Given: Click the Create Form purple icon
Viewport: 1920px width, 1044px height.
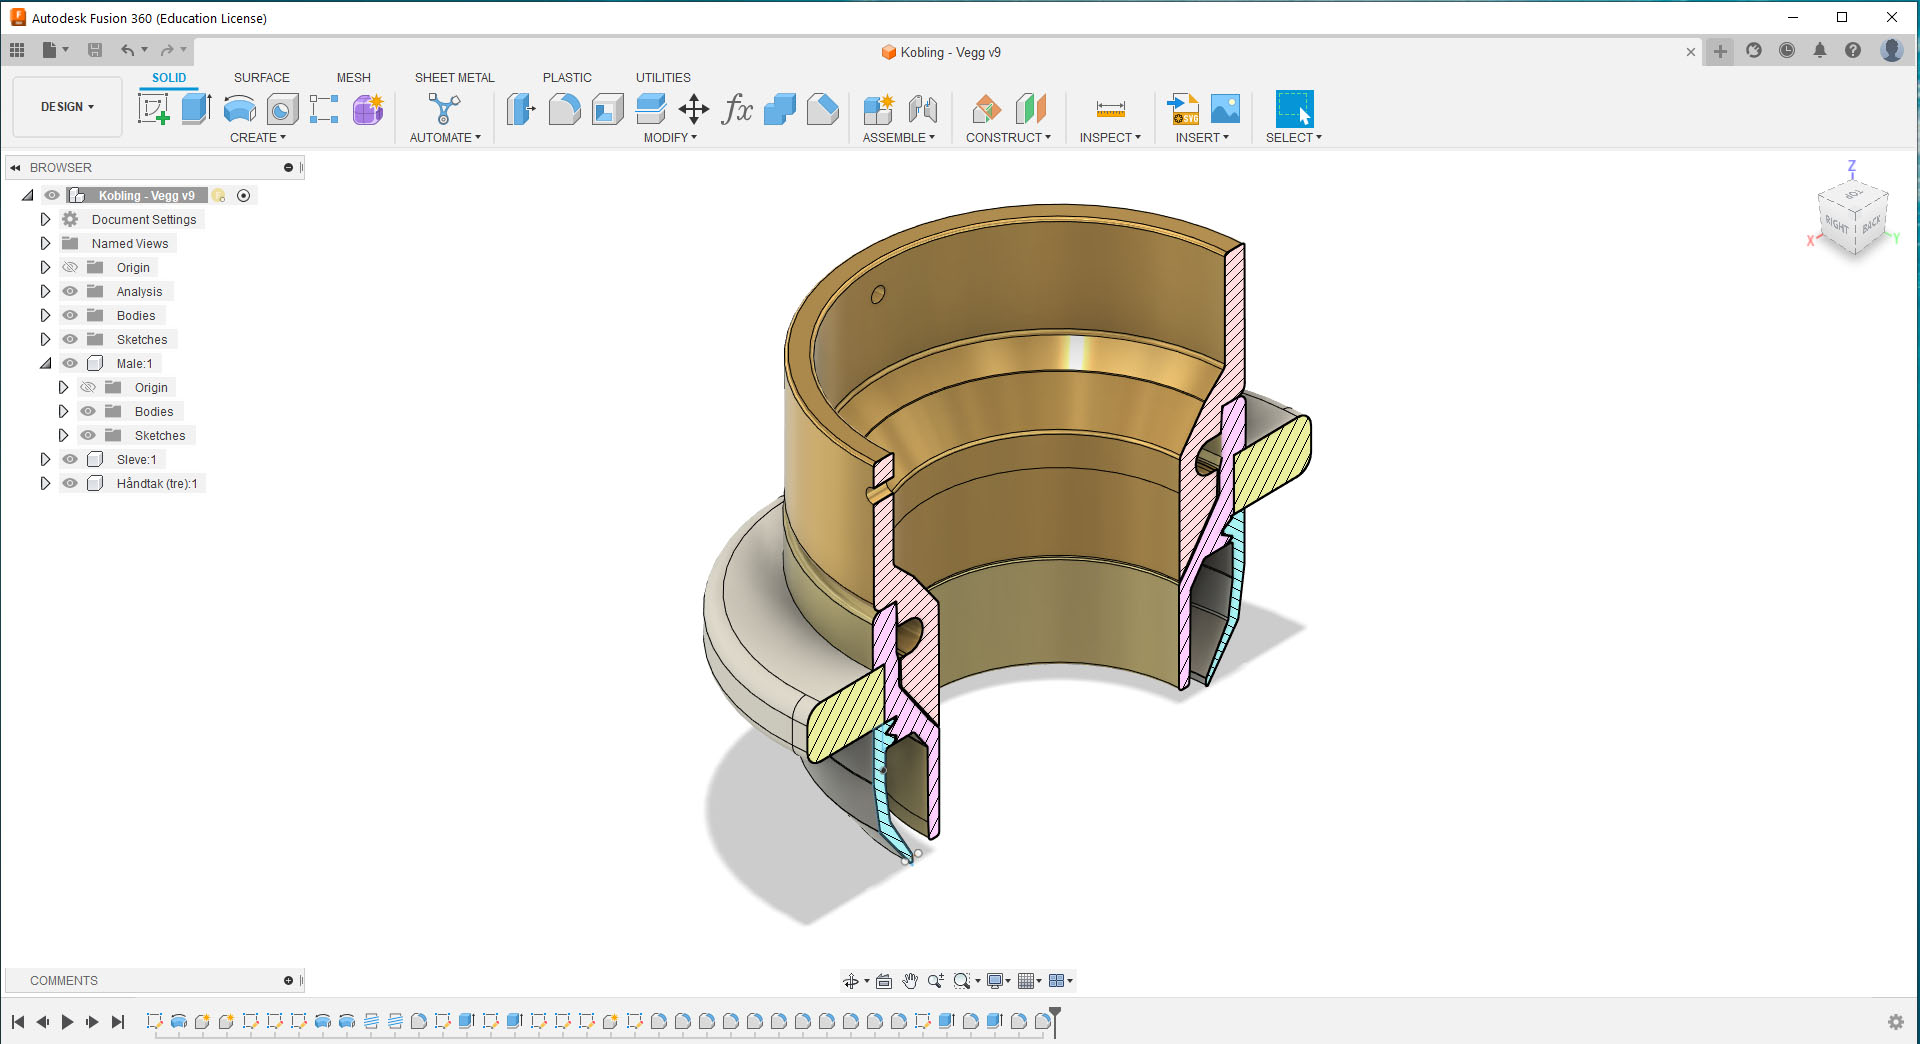Looking at the screenshot, I should click(368, 109).
